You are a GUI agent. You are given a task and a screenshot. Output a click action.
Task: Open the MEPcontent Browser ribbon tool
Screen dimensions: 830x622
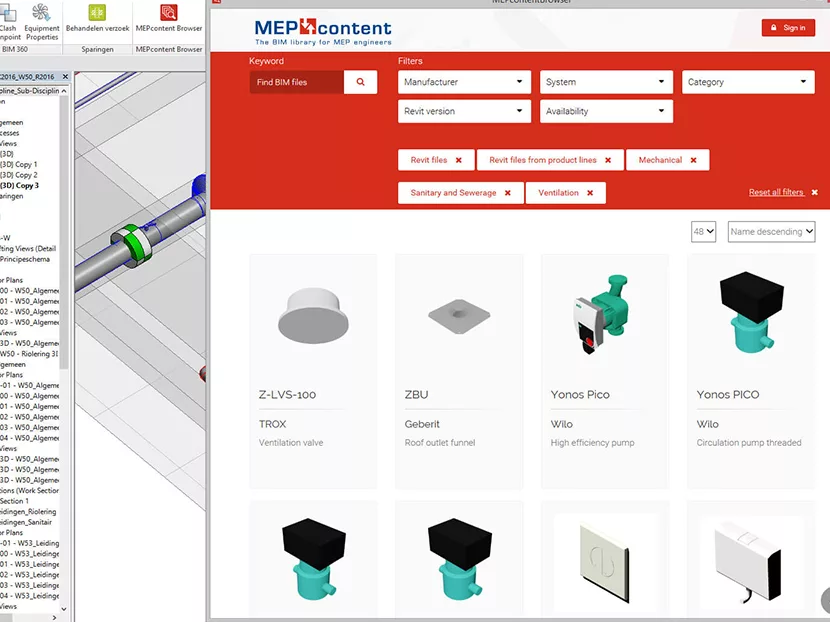pos(168,16)
